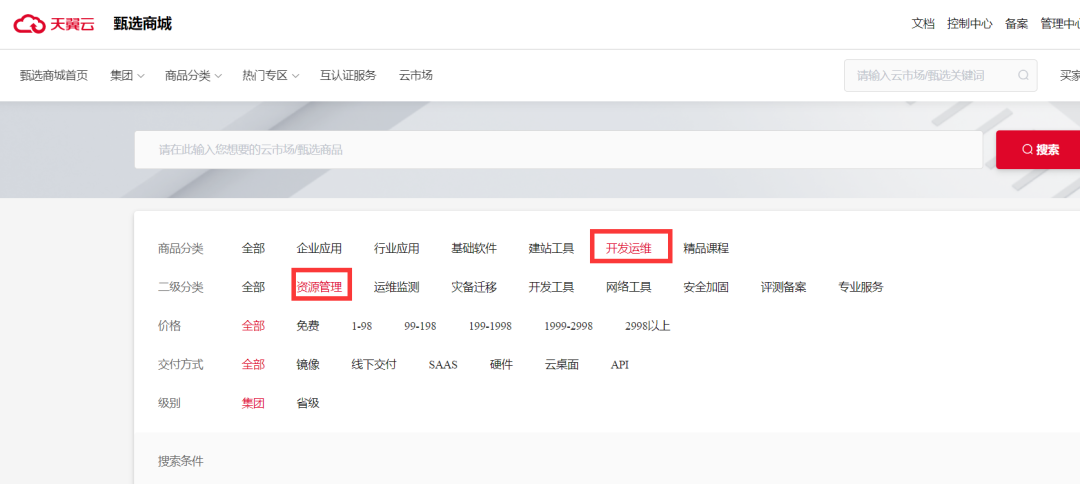
Task: Select the 评测备案 subcategory
Action: 783,287
